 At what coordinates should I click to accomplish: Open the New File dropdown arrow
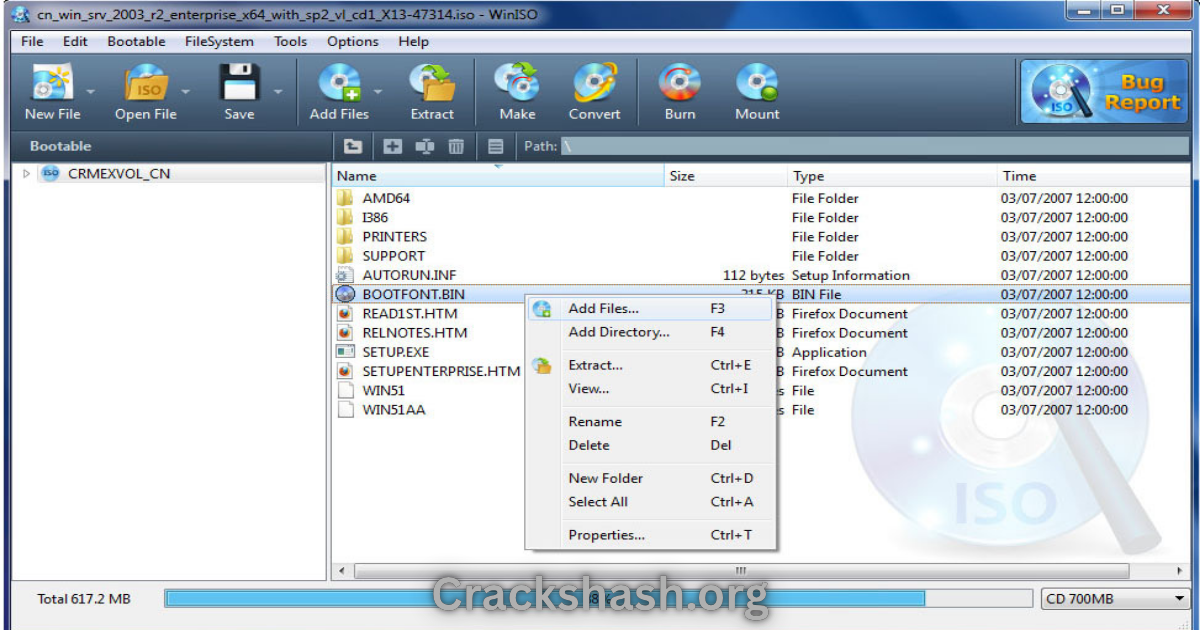click(90, 91)
